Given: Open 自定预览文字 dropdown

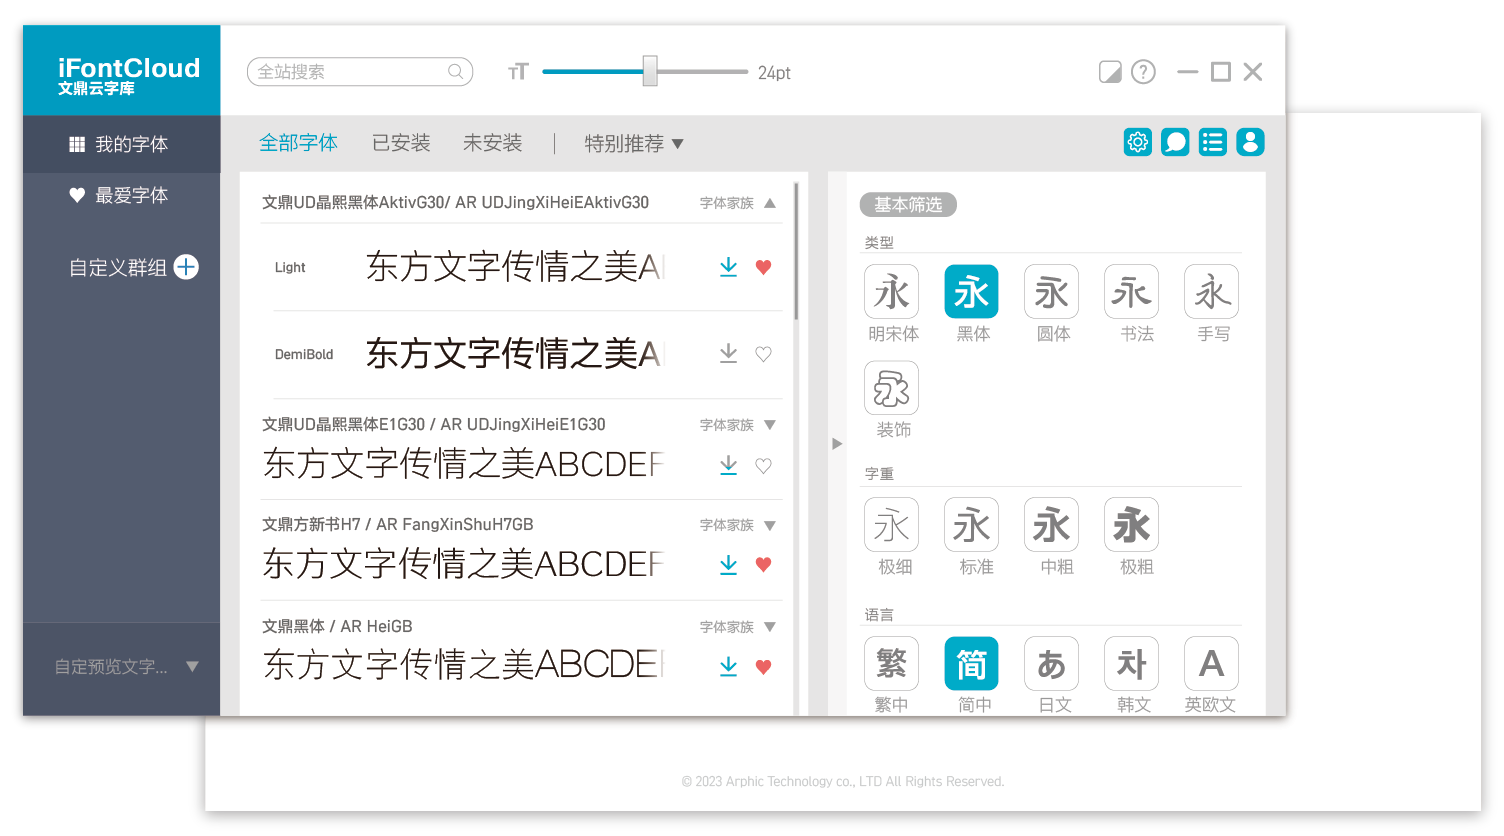Looking at the screenshot, I should [127, 667].
